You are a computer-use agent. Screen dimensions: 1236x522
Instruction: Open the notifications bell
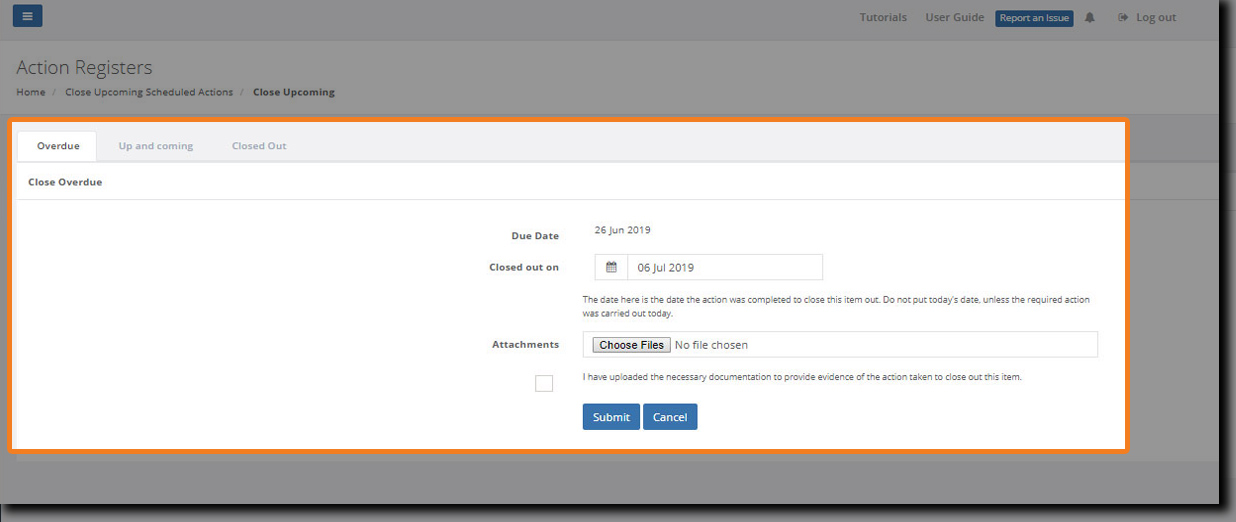pyautogui.click(x=1090, y=18)
